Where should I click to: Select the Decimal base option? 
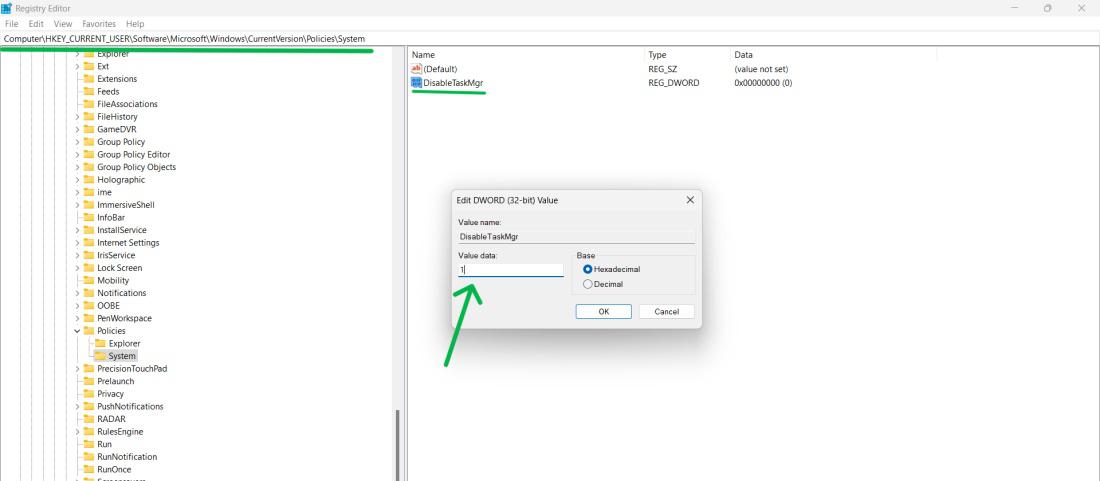pyautogui.click(x=588, y=285)
